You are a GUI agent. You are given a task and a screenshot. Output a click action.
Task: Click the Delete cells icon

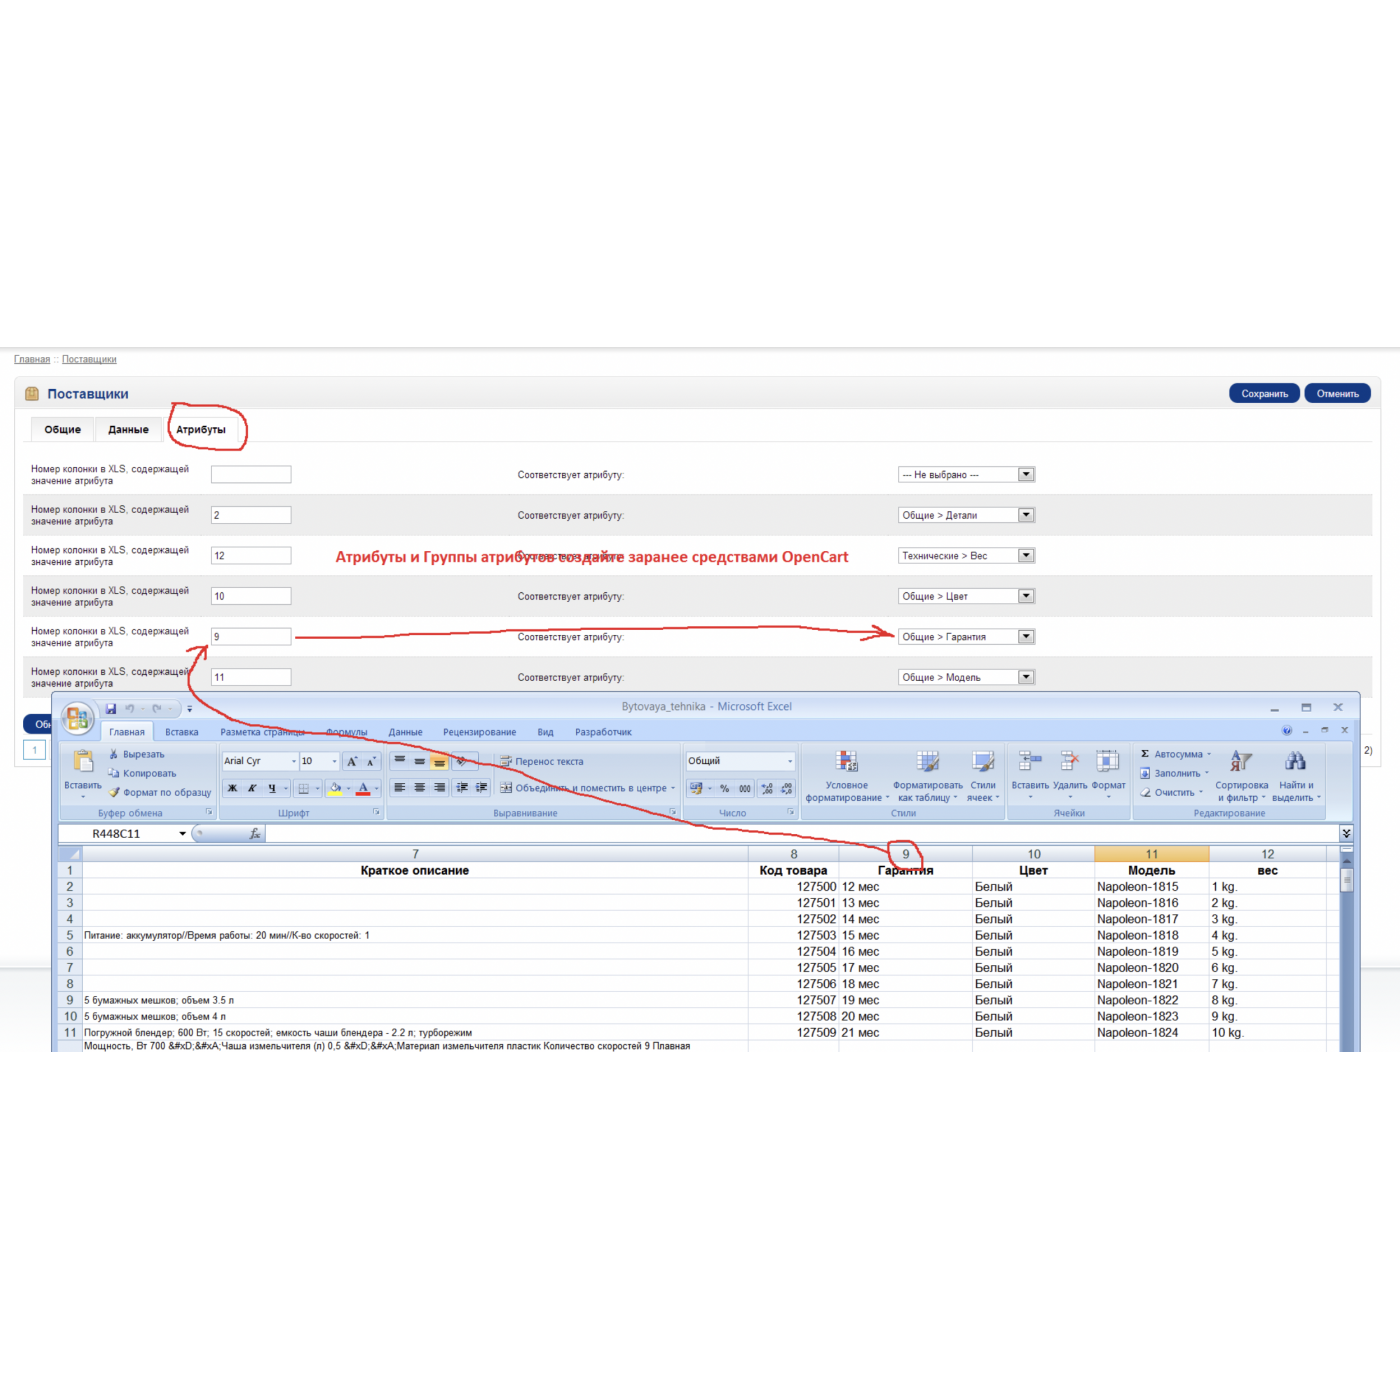click(x=1069, y=762)
